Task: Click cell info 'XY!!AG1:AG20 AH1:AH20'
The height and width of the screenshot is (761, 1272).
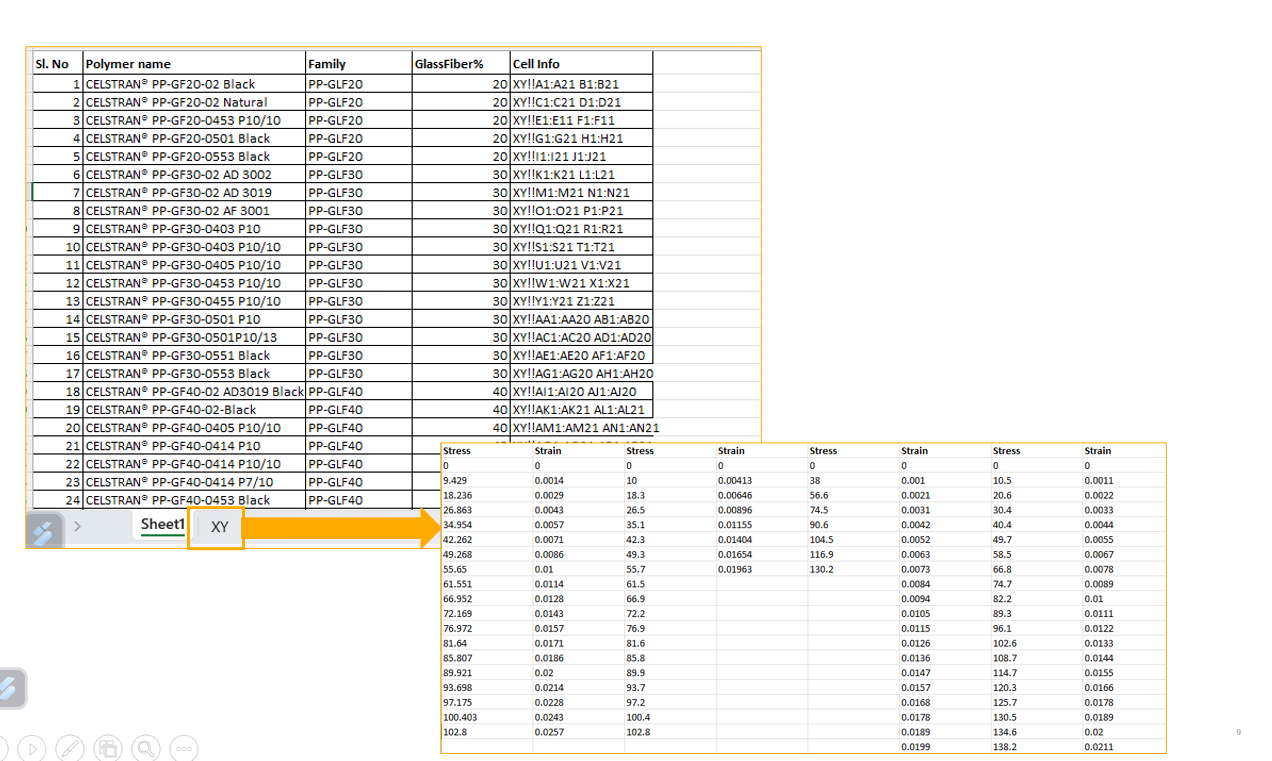Action: click(581, 373)
